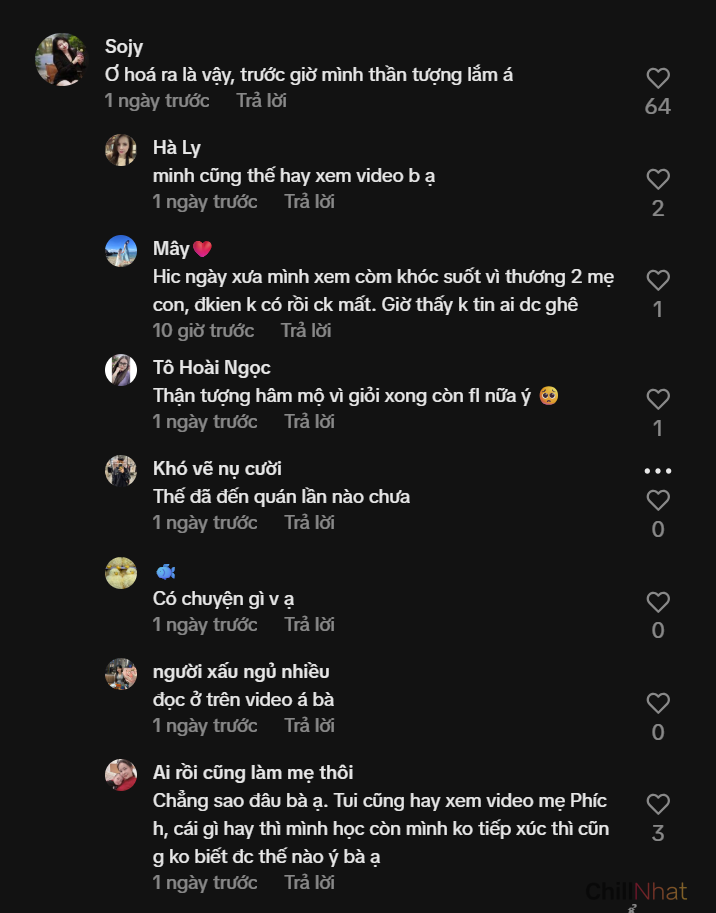The height and width of the screenshot is (913, 716).
Task: Heart người xấu ngủ nhiều's reply
Action: (657, 703)
